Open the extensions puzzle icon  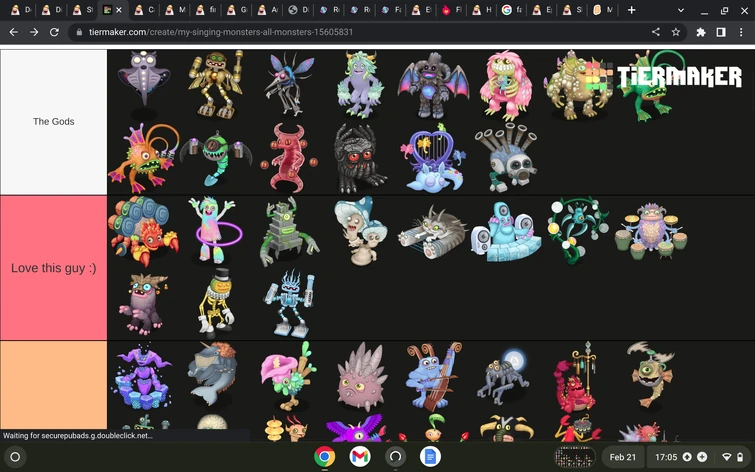pyautogui.click(x=701, y=32)
